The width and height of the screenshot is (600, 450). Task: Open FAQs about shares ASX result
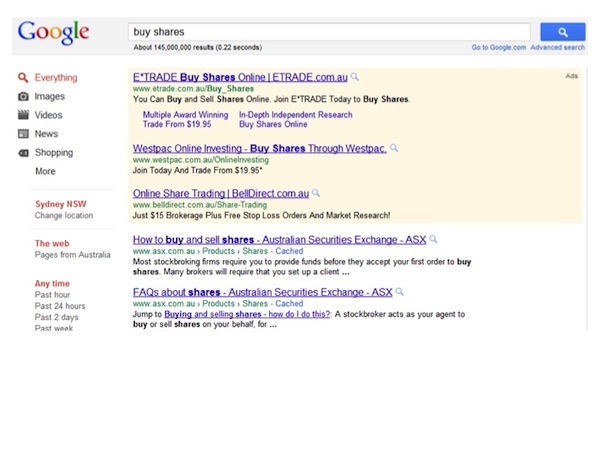click(x=262, y=292)
